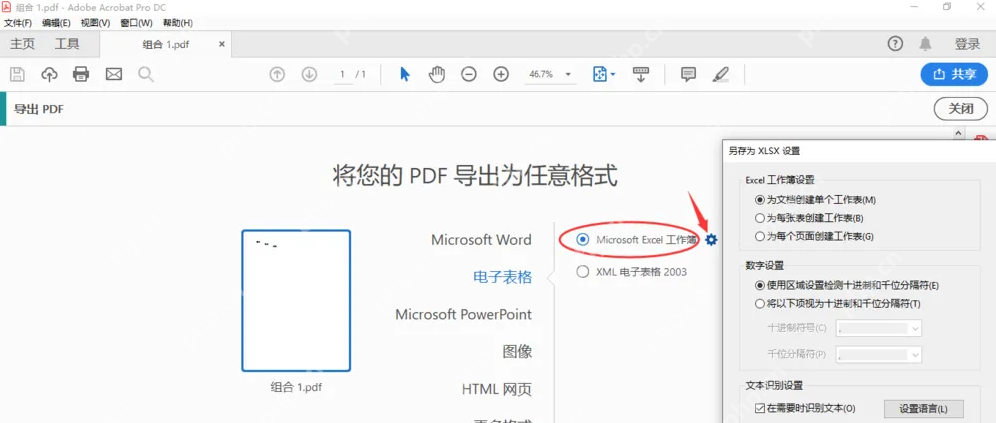Switch to the 工具 tab
Screen dimensions: 996x423
coord(67,44)
